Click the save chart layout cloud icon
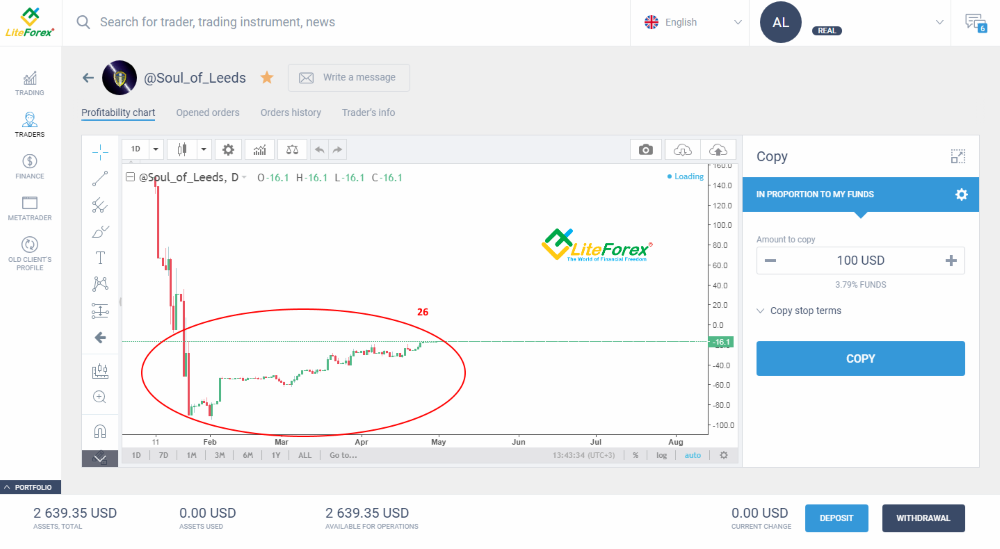Screen dimensions: 1000x549 click(x=718, y=149)
